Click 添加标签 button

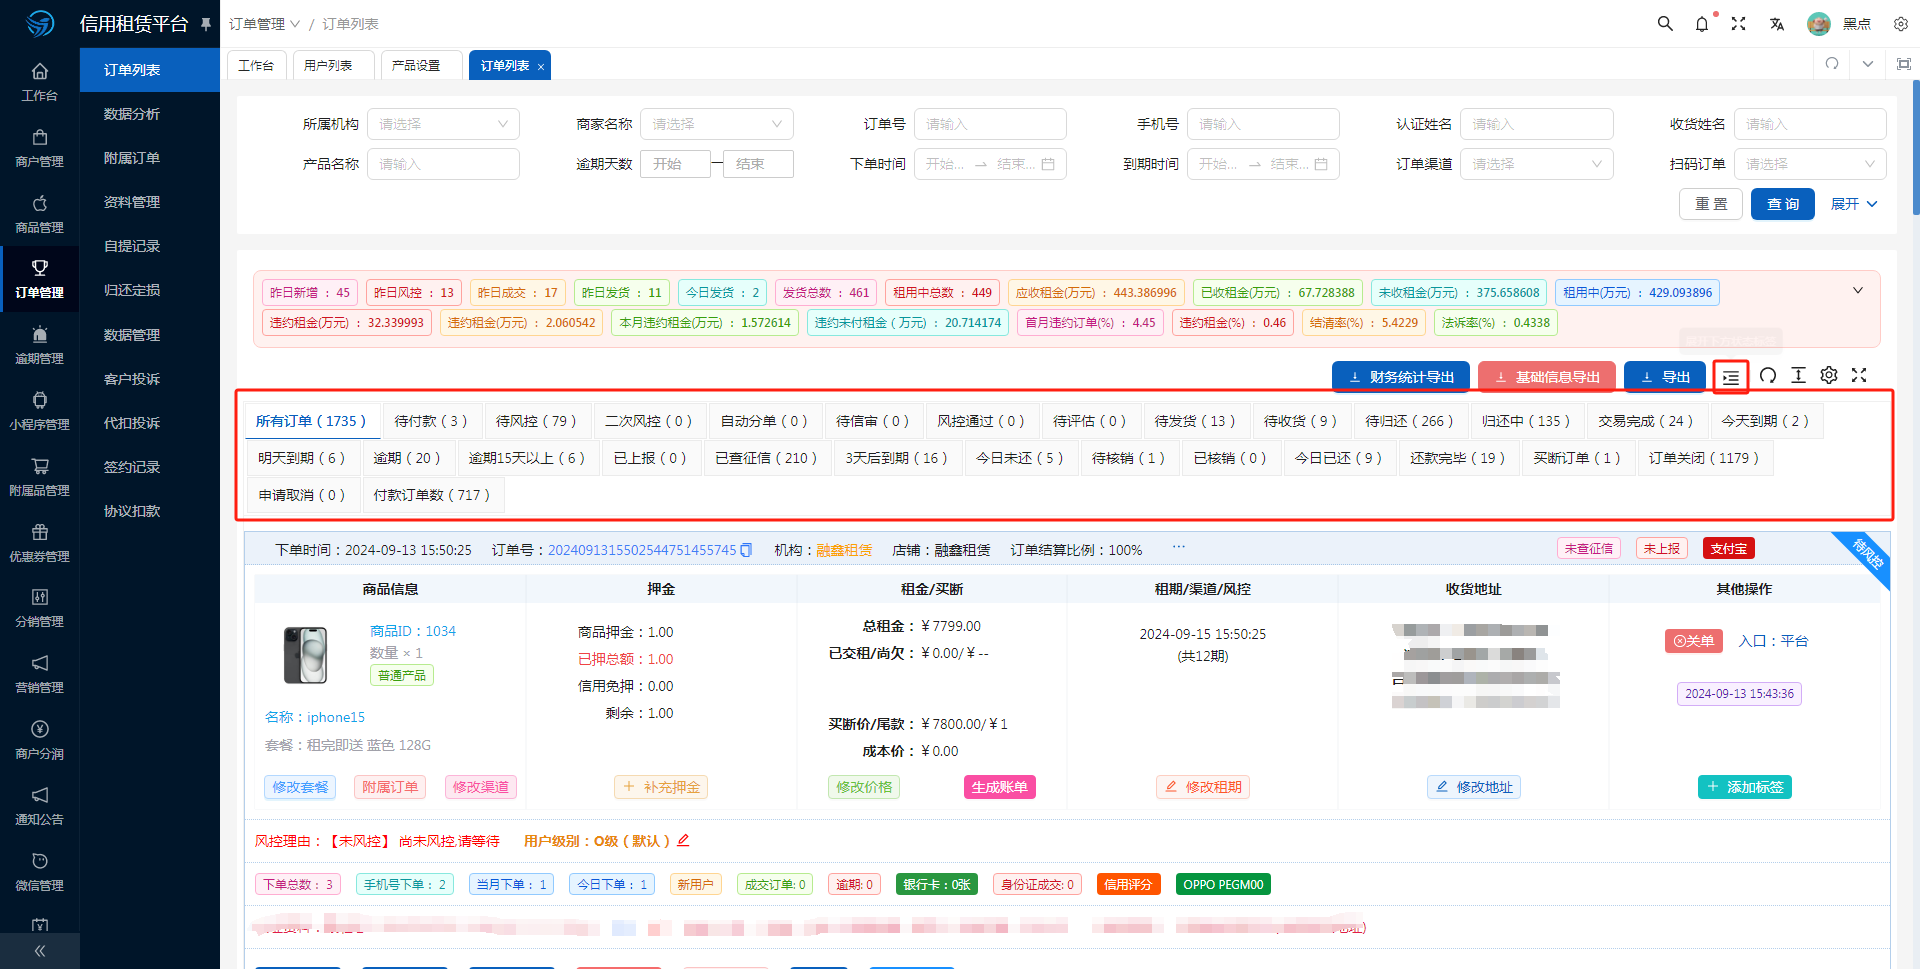pyautogui.click(x=1745, y=787)
